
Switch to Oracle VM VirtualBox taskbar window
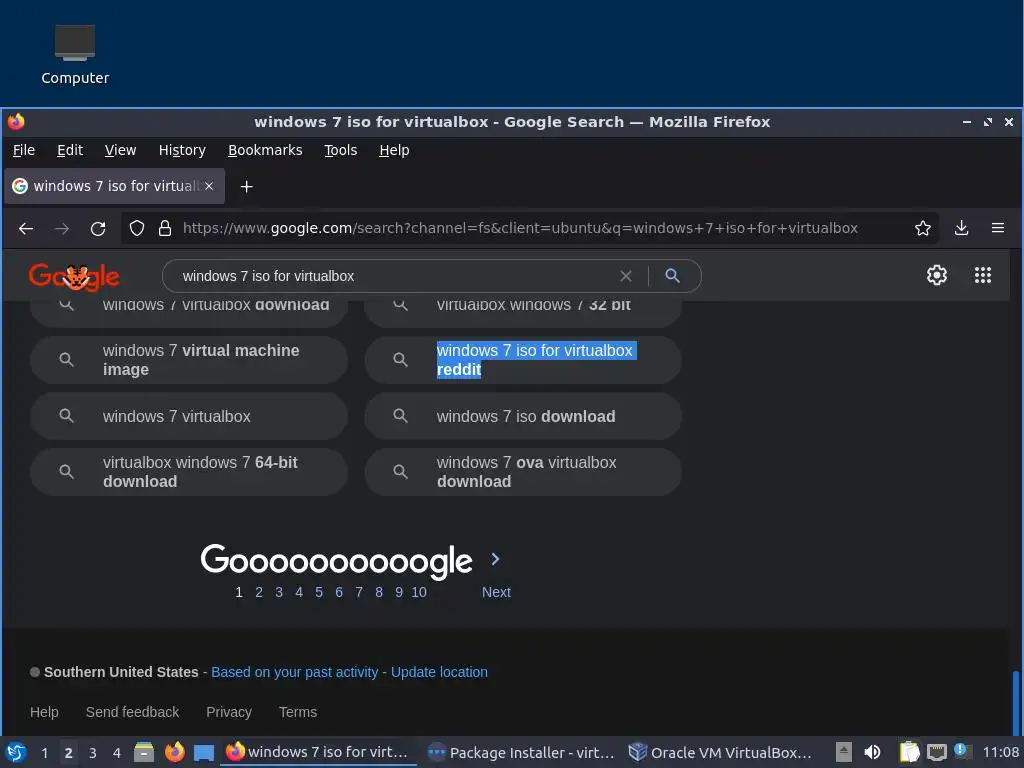pos(720,752)
